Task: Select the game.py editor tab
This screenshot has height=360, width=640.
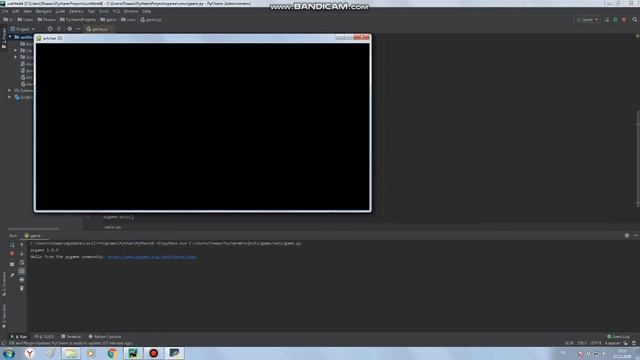Action: [x=98, y=29]
